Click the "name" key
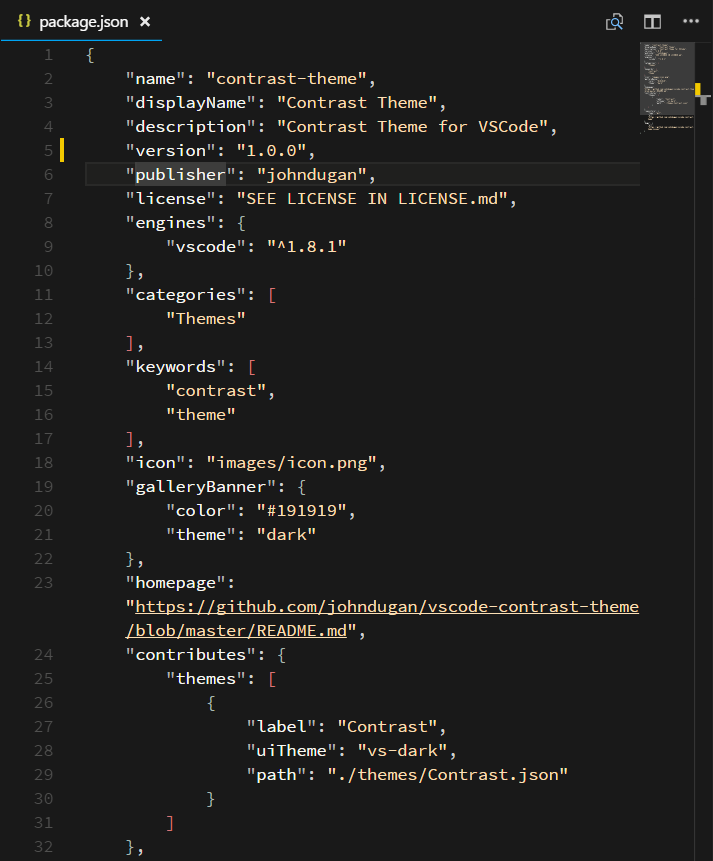Image resolution: width=713 pixels, height=861 pixels. [155, 79]
